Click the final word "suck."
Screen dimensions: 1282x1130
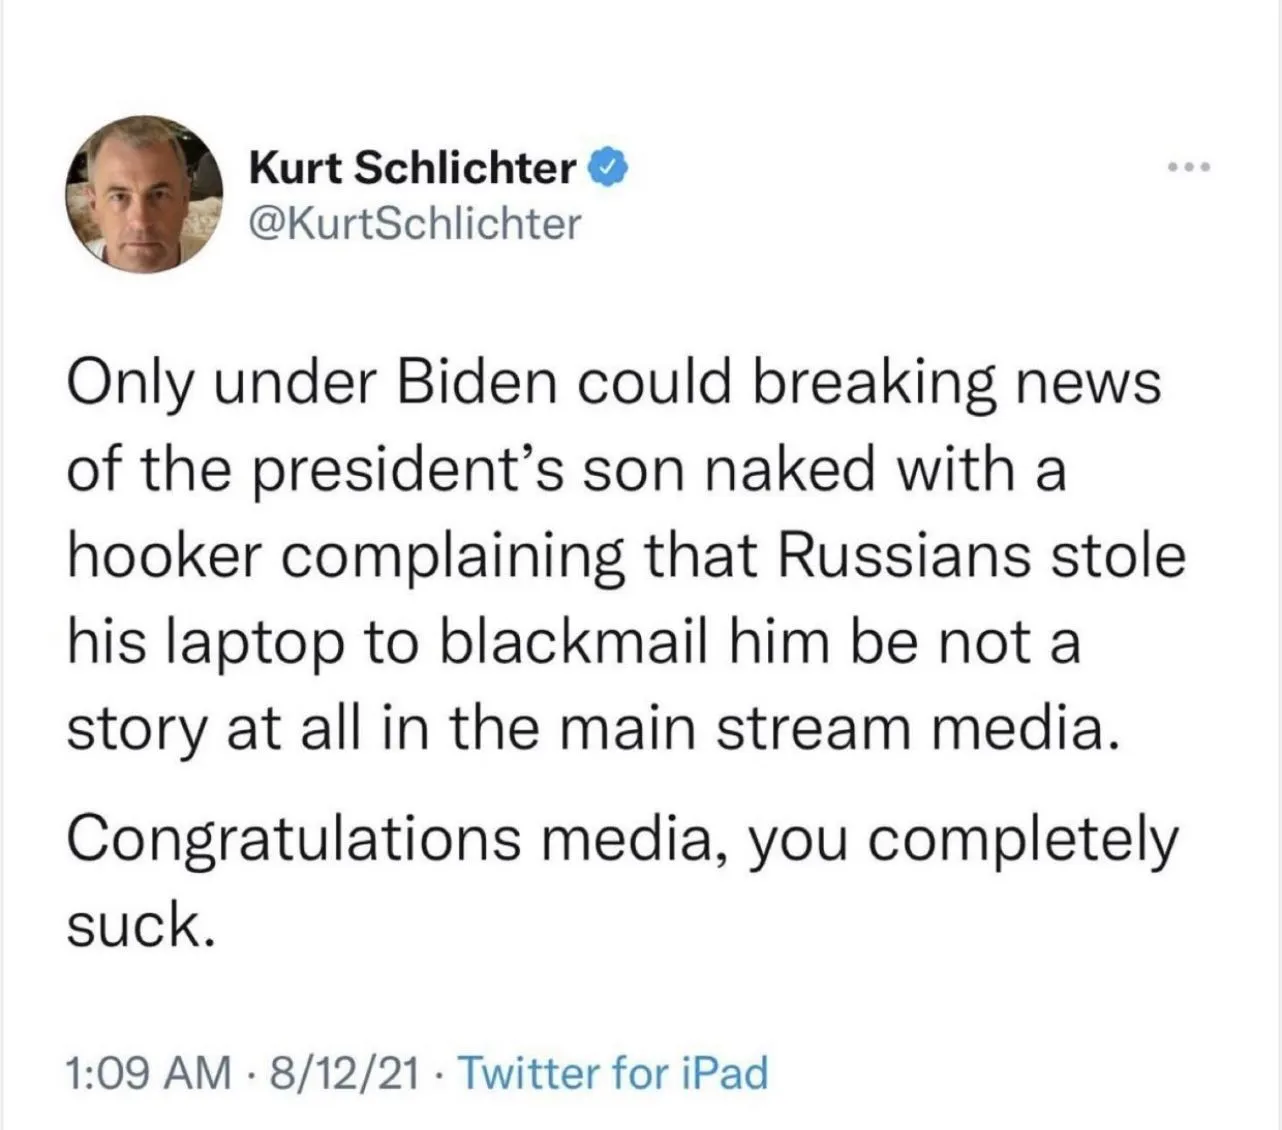point(140,925)
